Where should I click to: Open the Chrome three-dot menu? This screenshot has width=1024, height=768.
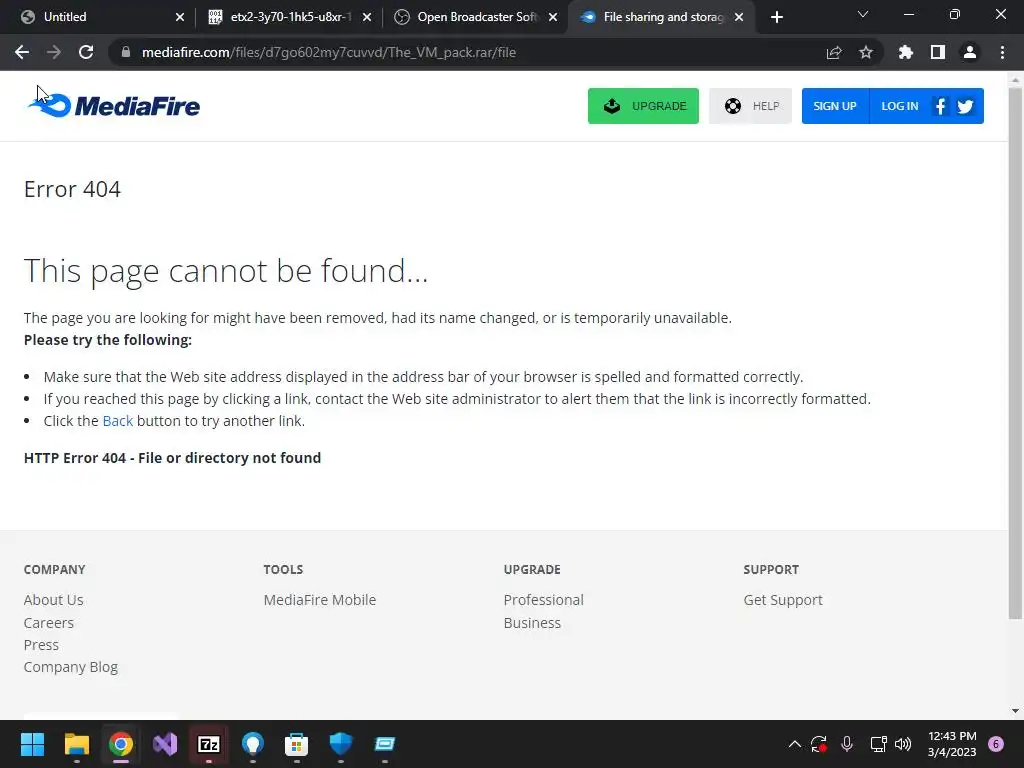coord(1002,52)
